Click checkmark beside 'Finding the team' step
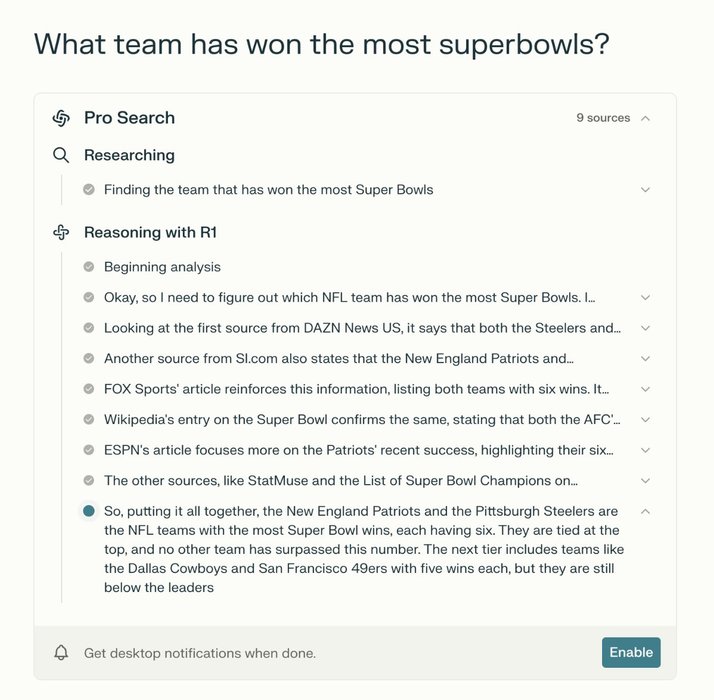 click(89, 190)
